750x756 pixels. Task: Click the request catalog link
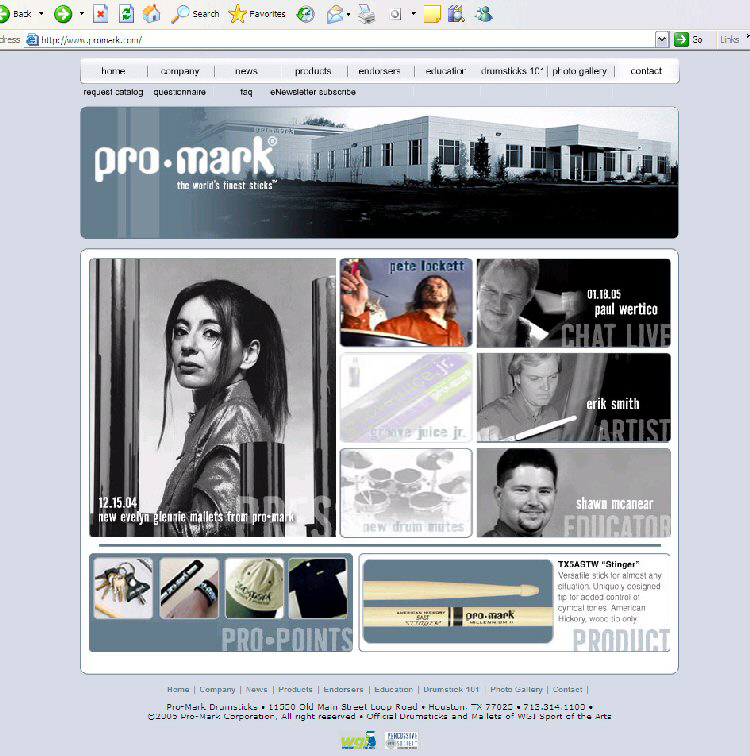[x=113, y=92]
